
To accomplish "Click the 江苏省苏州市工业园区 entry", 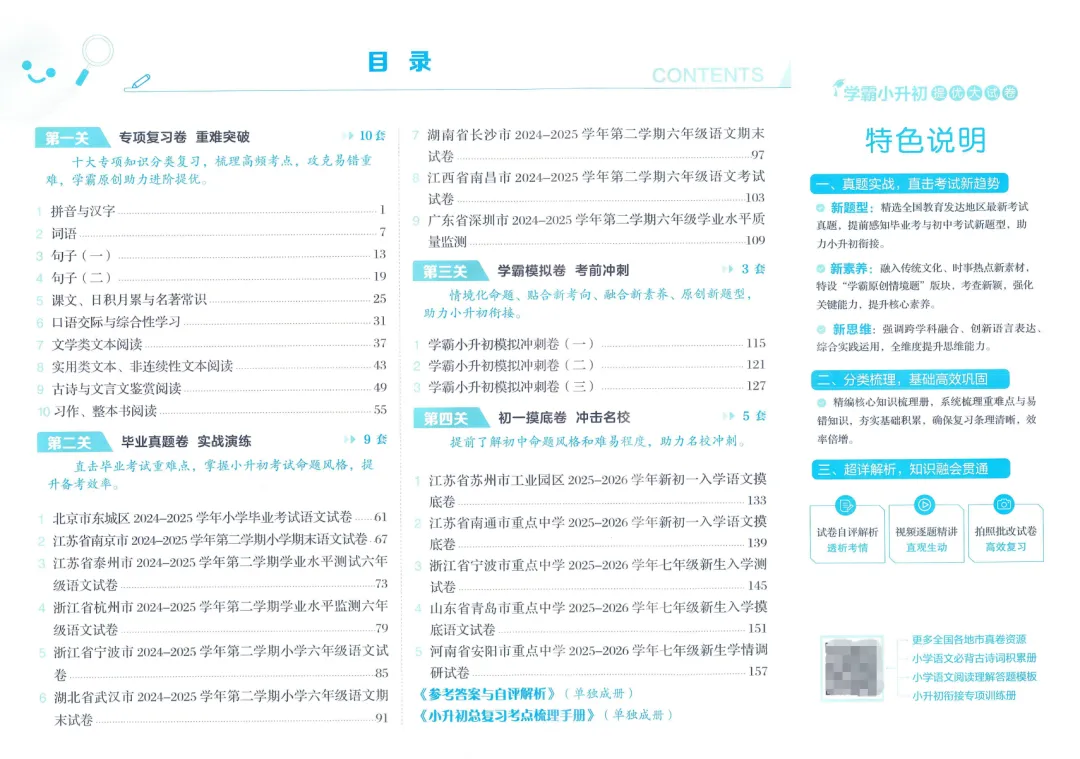I will tap(590, 490).
